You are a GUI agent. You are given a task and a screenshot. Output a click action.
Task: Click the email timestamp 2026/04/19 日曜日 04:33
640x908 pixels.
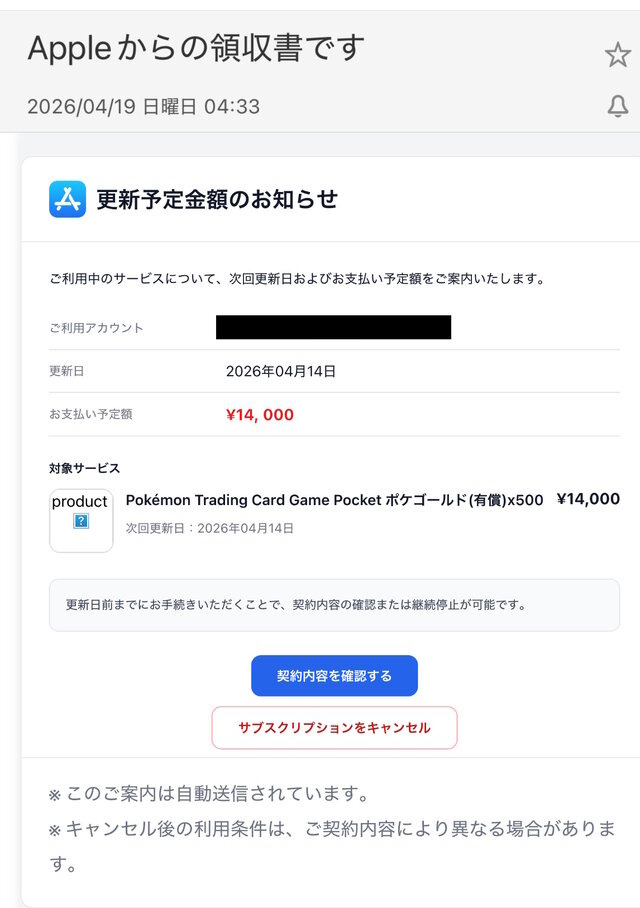click(143, 107)
